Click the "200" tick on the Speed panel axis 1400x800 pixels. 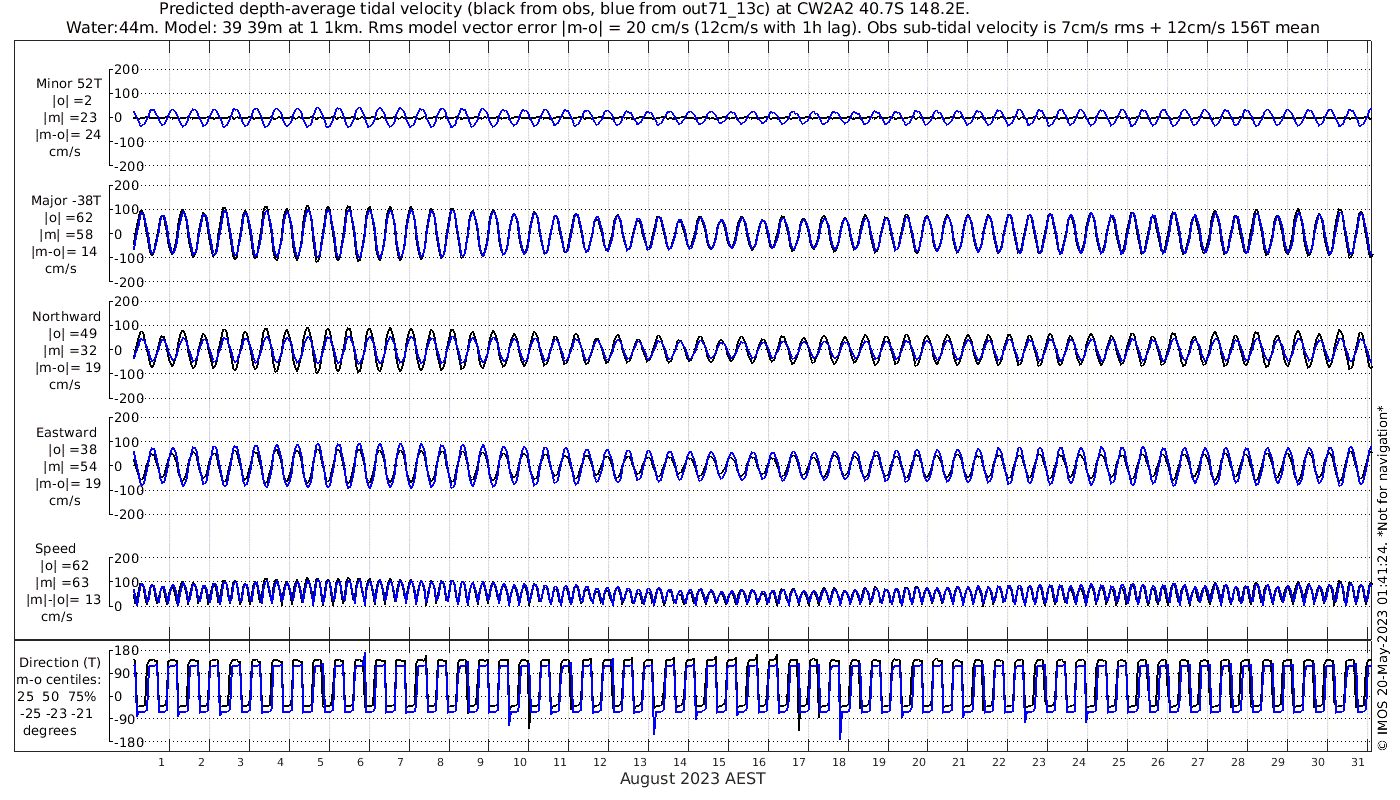coord(125,558)
